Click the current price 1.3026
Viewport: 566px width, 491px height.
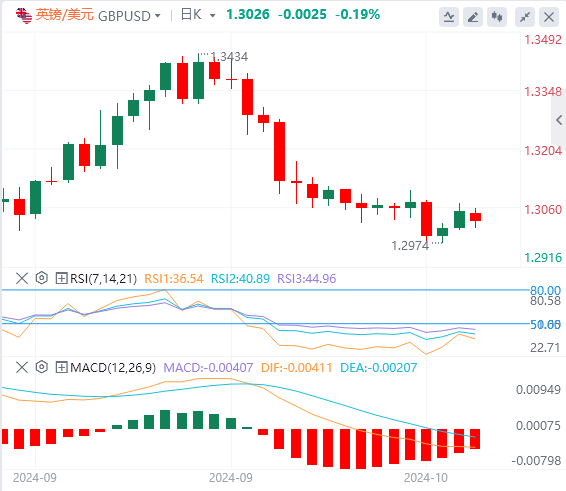coord(248,15)
